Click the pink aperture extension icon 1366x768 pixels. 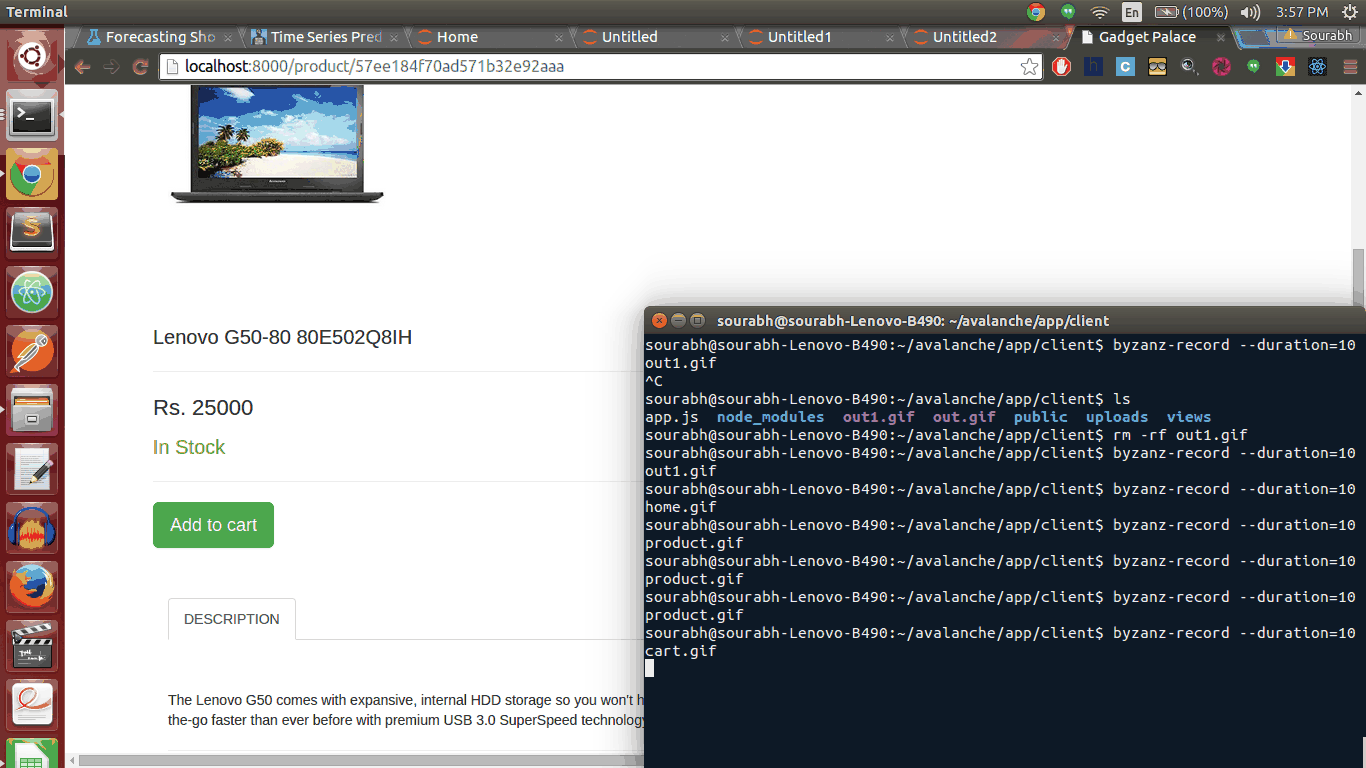point(1222,67)
